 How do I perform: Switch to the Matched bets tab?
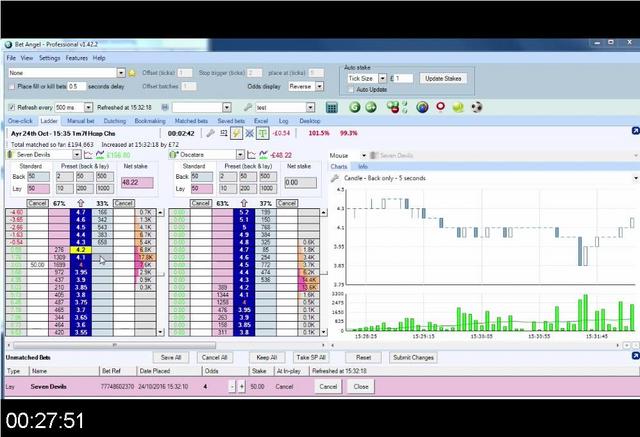[x=191, y=121]
